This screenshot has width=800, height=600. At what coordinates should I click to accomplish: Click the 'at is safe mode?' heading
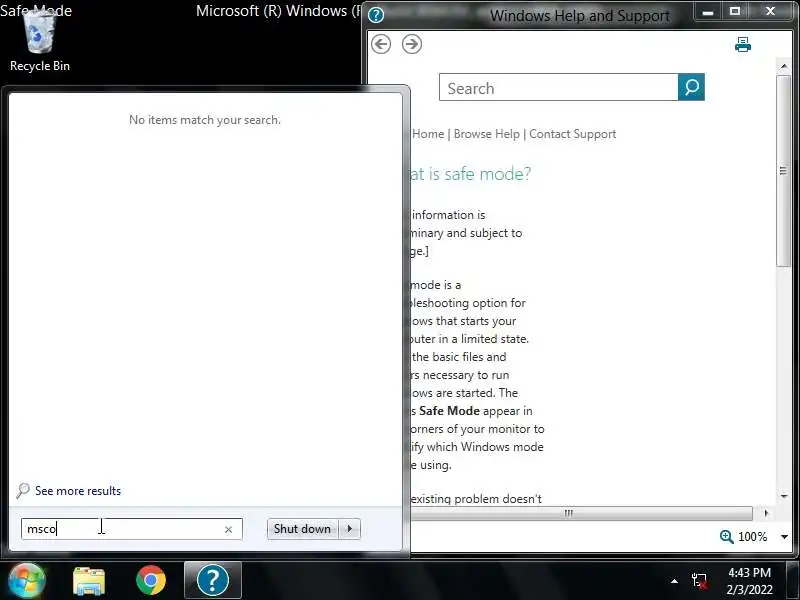[x=470, y=174]
